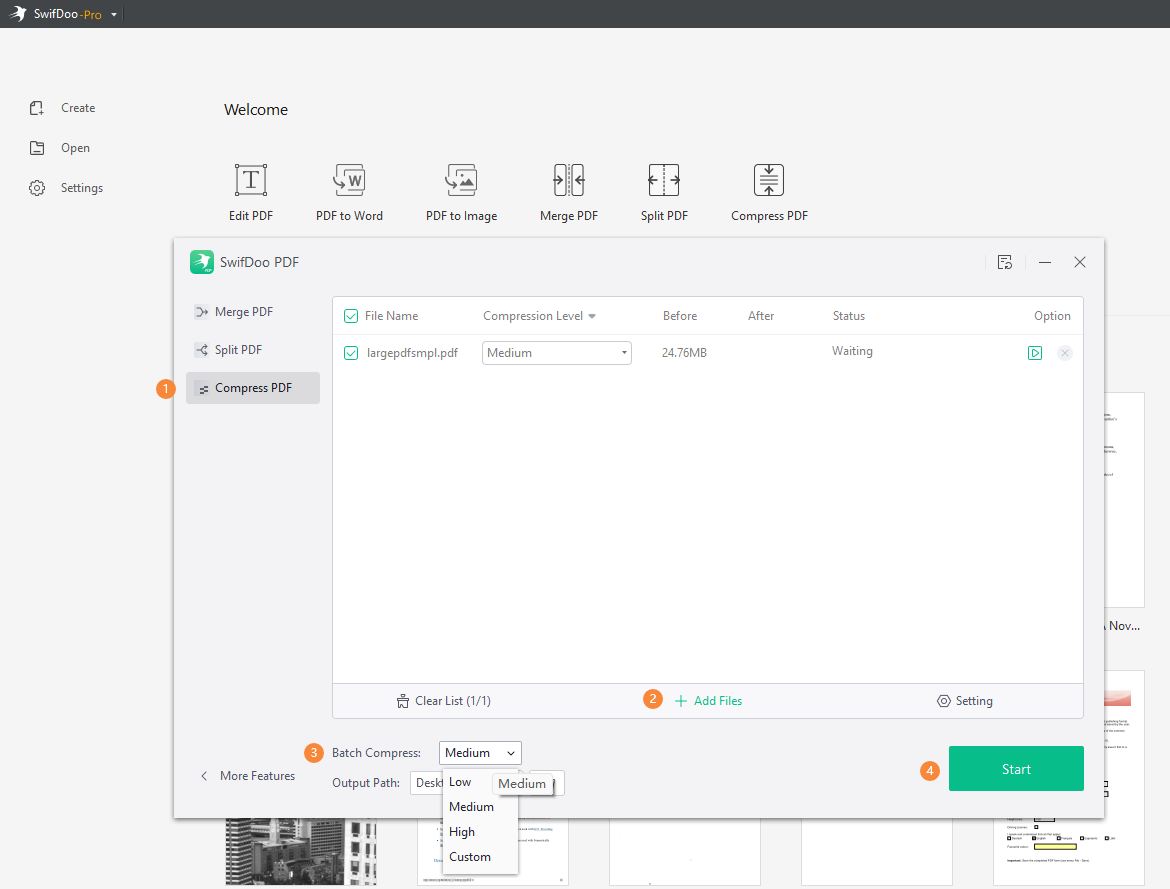
Task: Minimize the SwifDoo PDF dialog
Action: (1045, 262)
